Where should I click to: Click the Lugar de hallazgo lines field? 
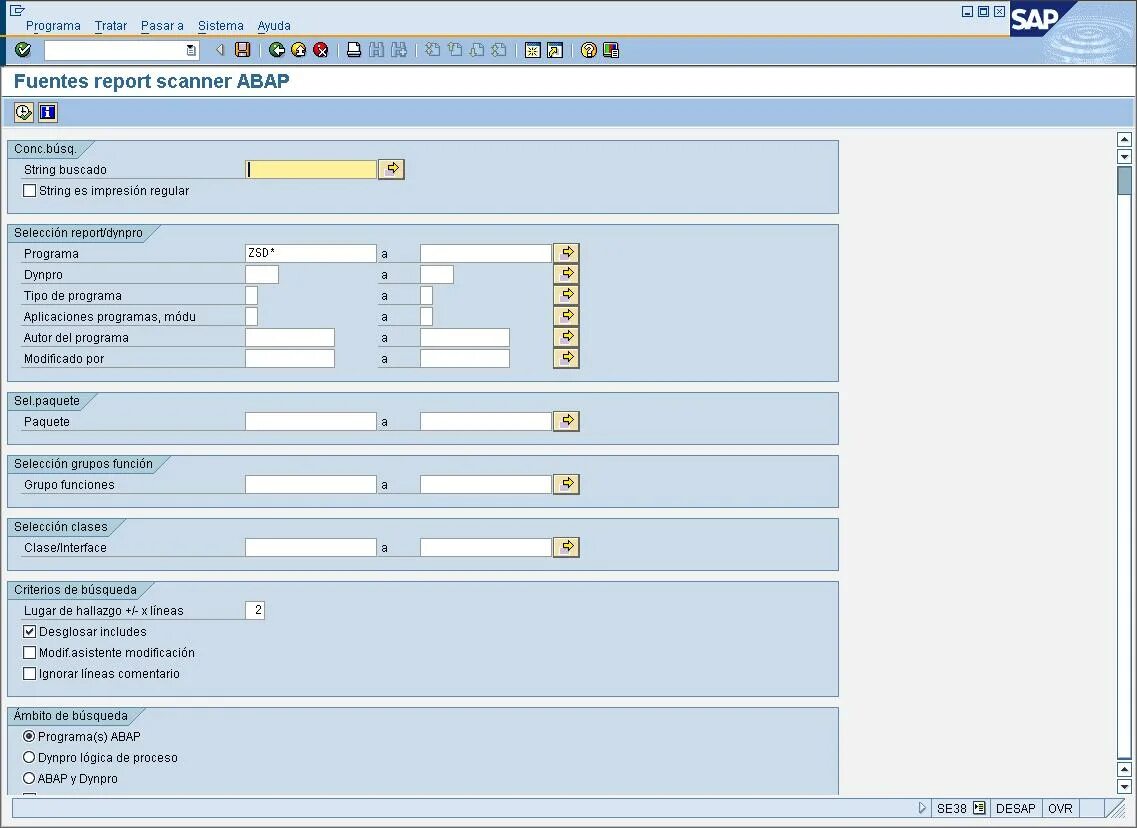coord(255,610)
